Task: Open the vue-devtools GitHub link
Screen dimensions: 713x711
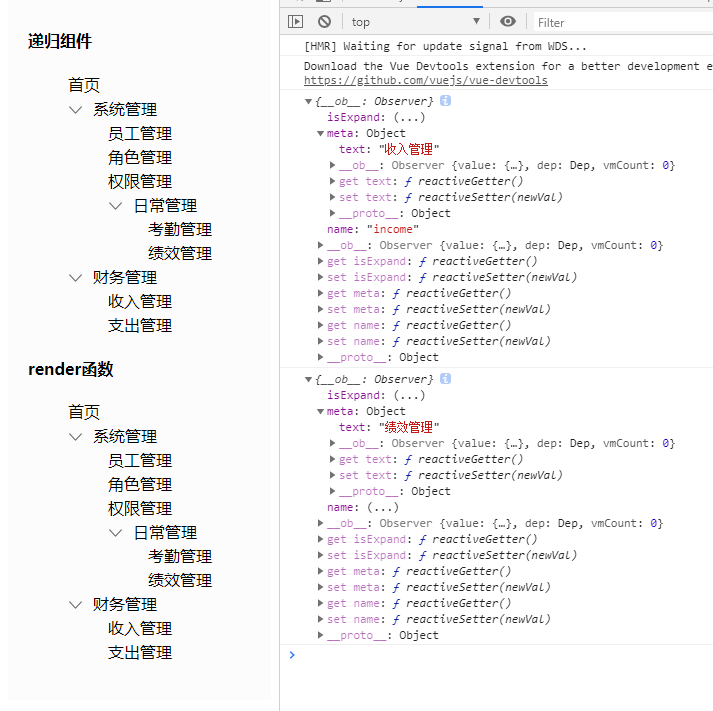Action: pos(426,80)
